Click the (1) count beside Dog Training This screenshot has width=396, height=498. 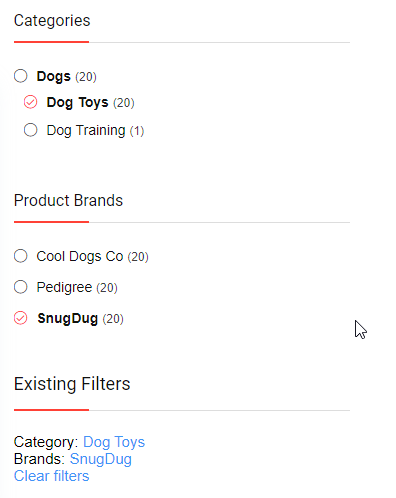coord(137,131)
